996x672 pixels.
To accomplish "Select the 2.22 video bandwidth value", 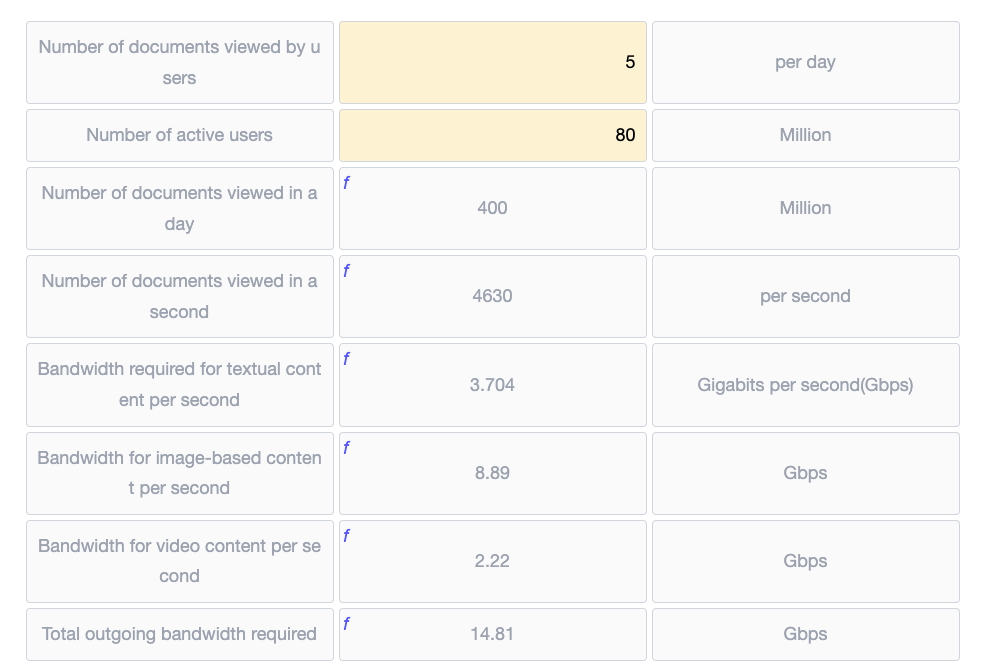I will click(492, 561).
